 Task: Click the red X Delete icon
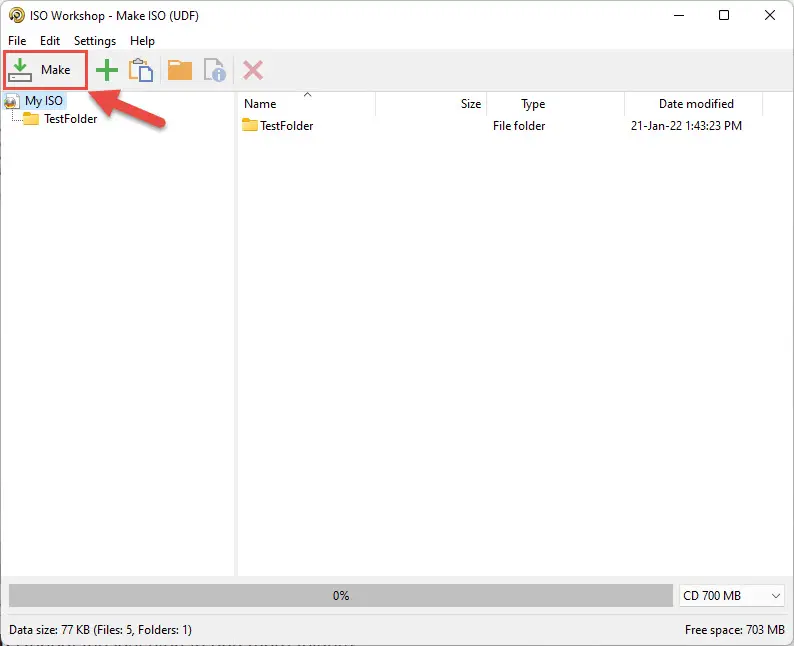(x=253, y=70)
